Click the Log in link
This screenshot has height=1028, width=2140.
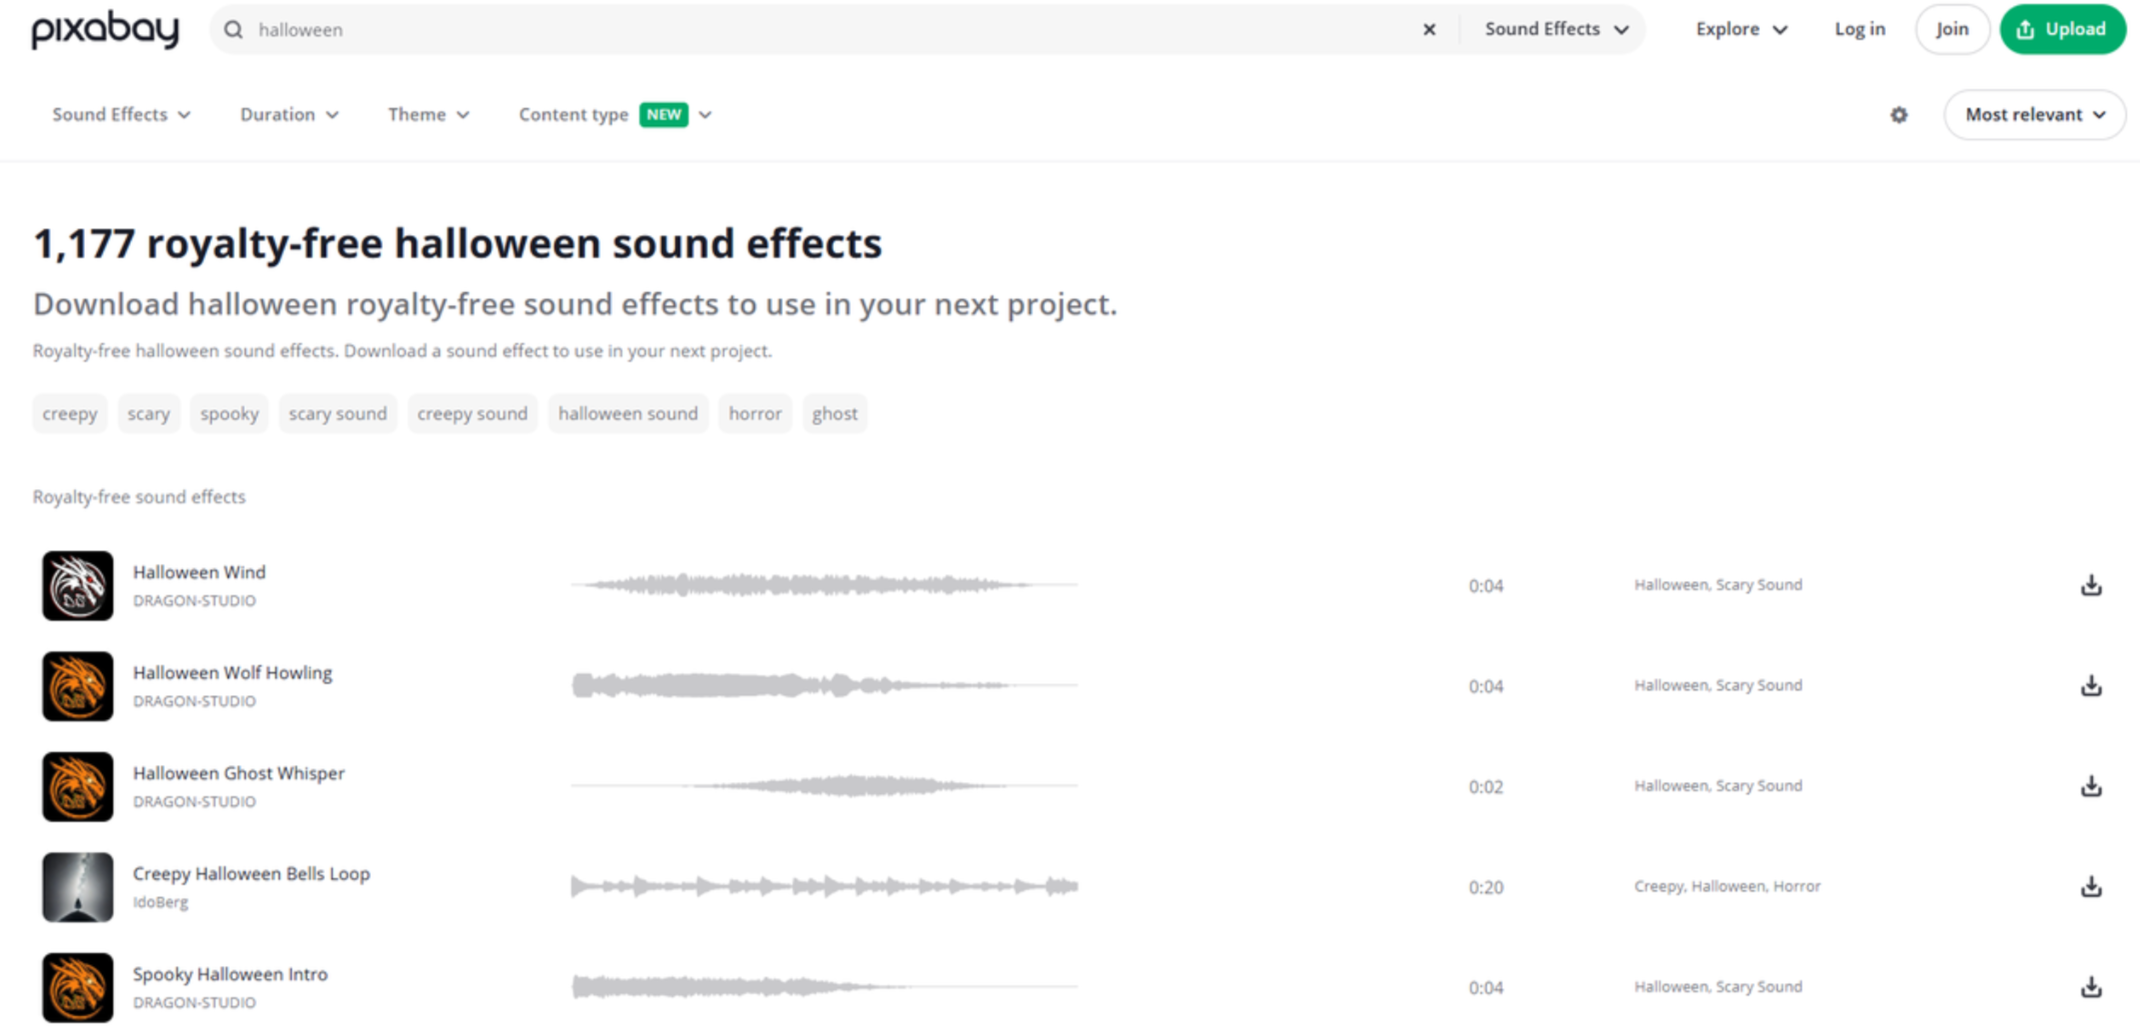click(1859, 30)
